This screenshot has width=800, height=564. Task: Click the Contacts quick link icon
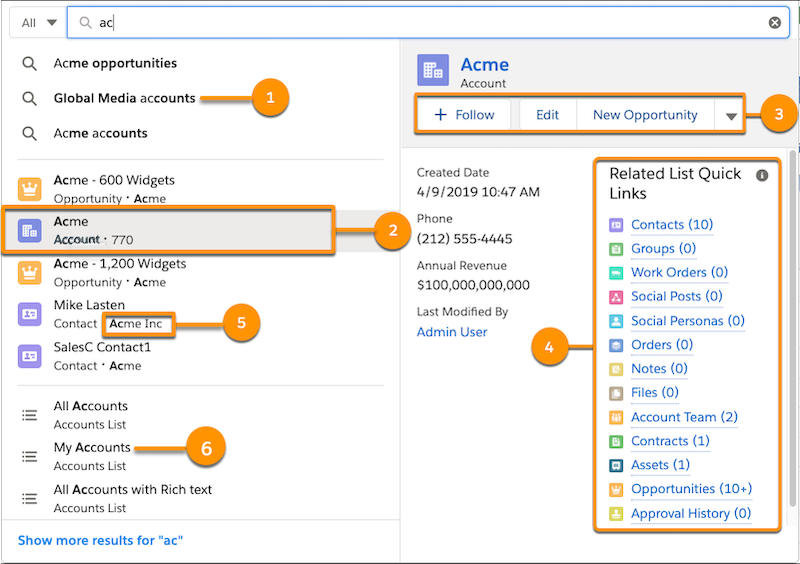616,225
